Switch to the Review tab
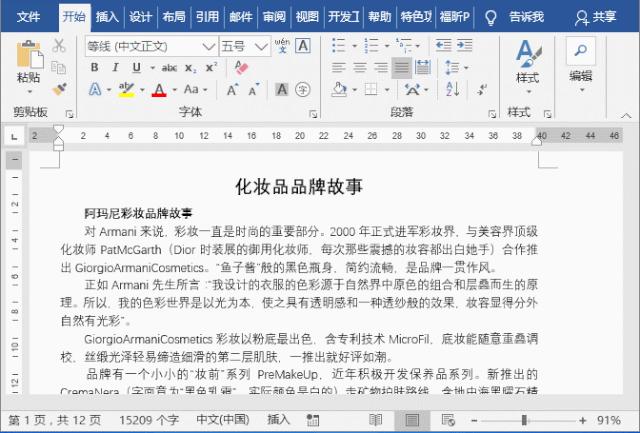 coord(274,17)
